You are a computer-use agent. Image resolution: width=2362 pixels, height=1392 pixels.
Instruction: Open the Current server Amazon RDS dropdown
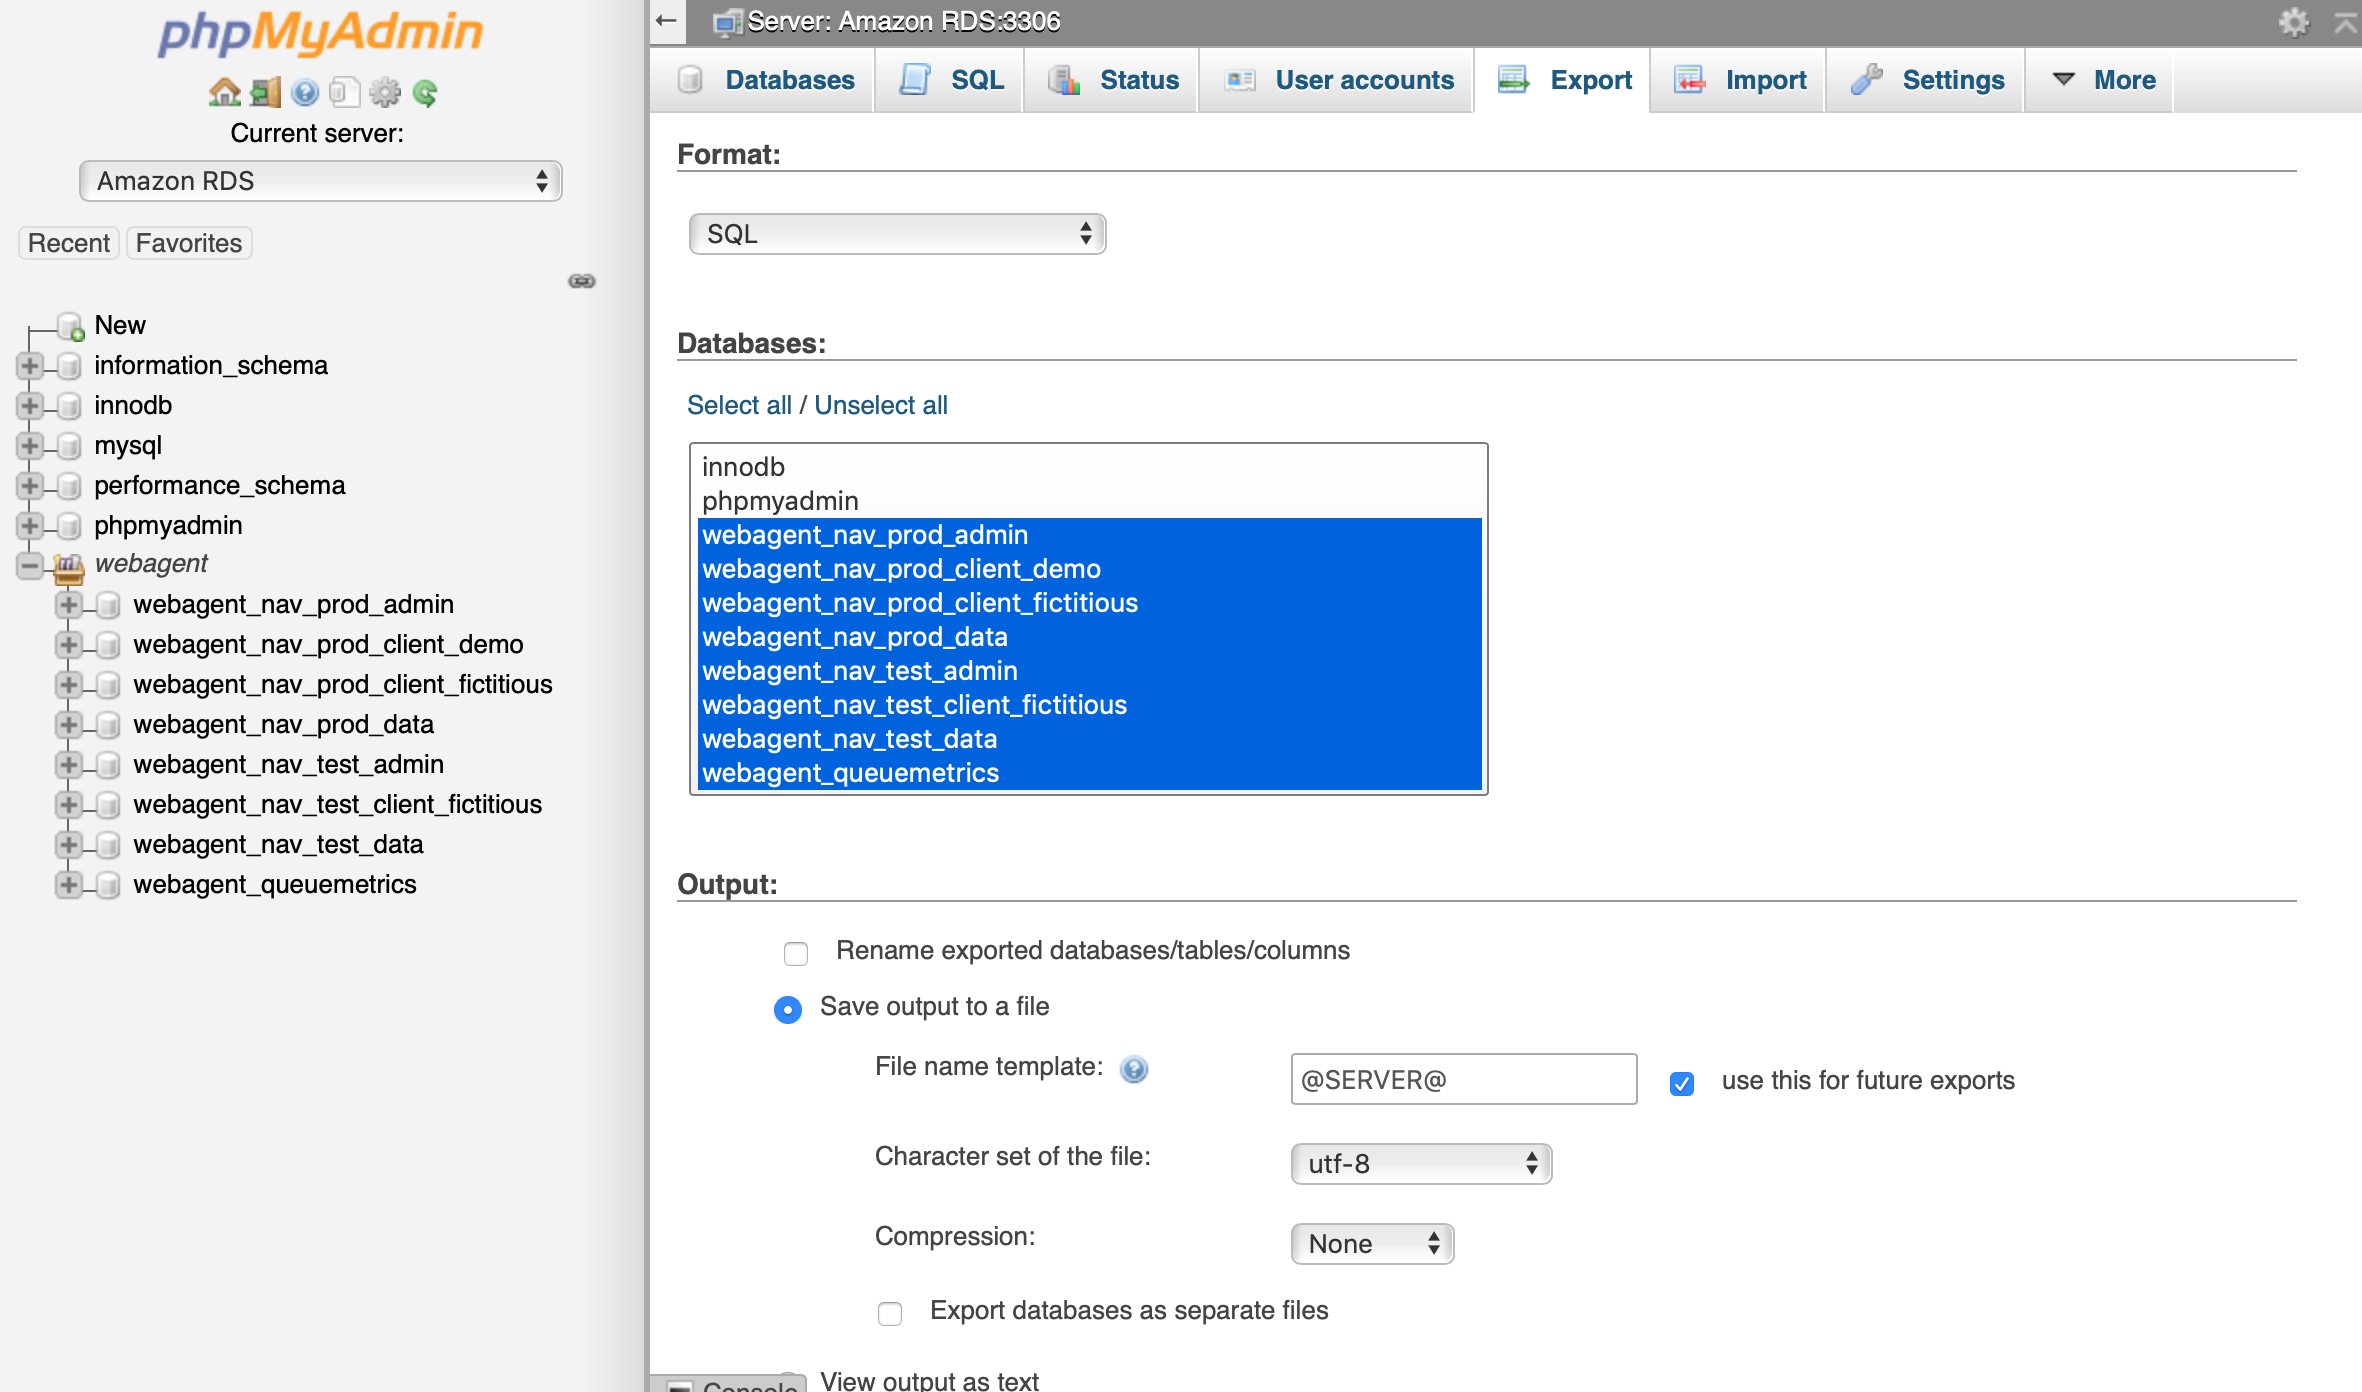pos(320,181)
